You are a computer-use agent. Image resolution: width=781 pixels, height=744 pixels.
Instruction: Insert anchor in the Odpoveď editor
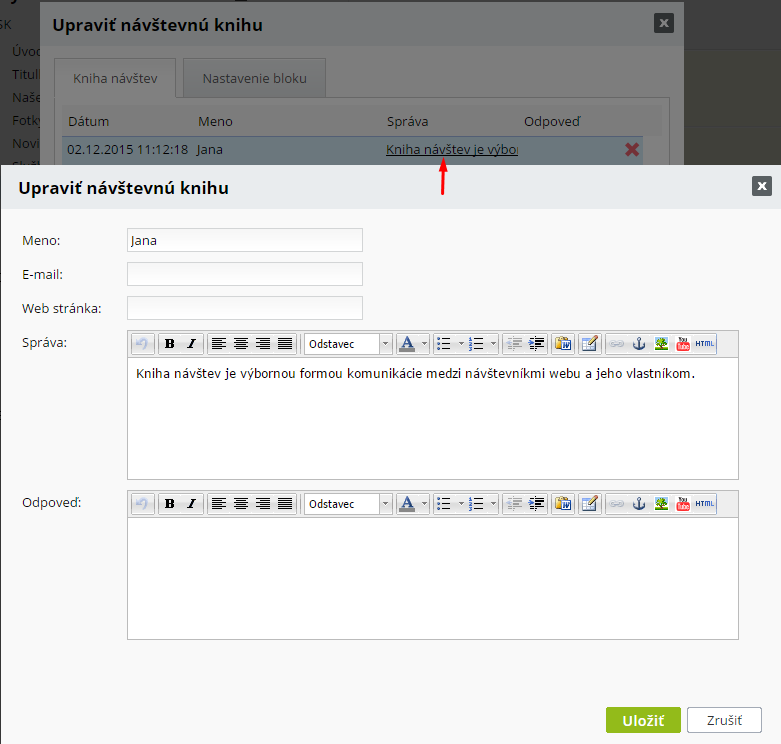pos(639,504)
